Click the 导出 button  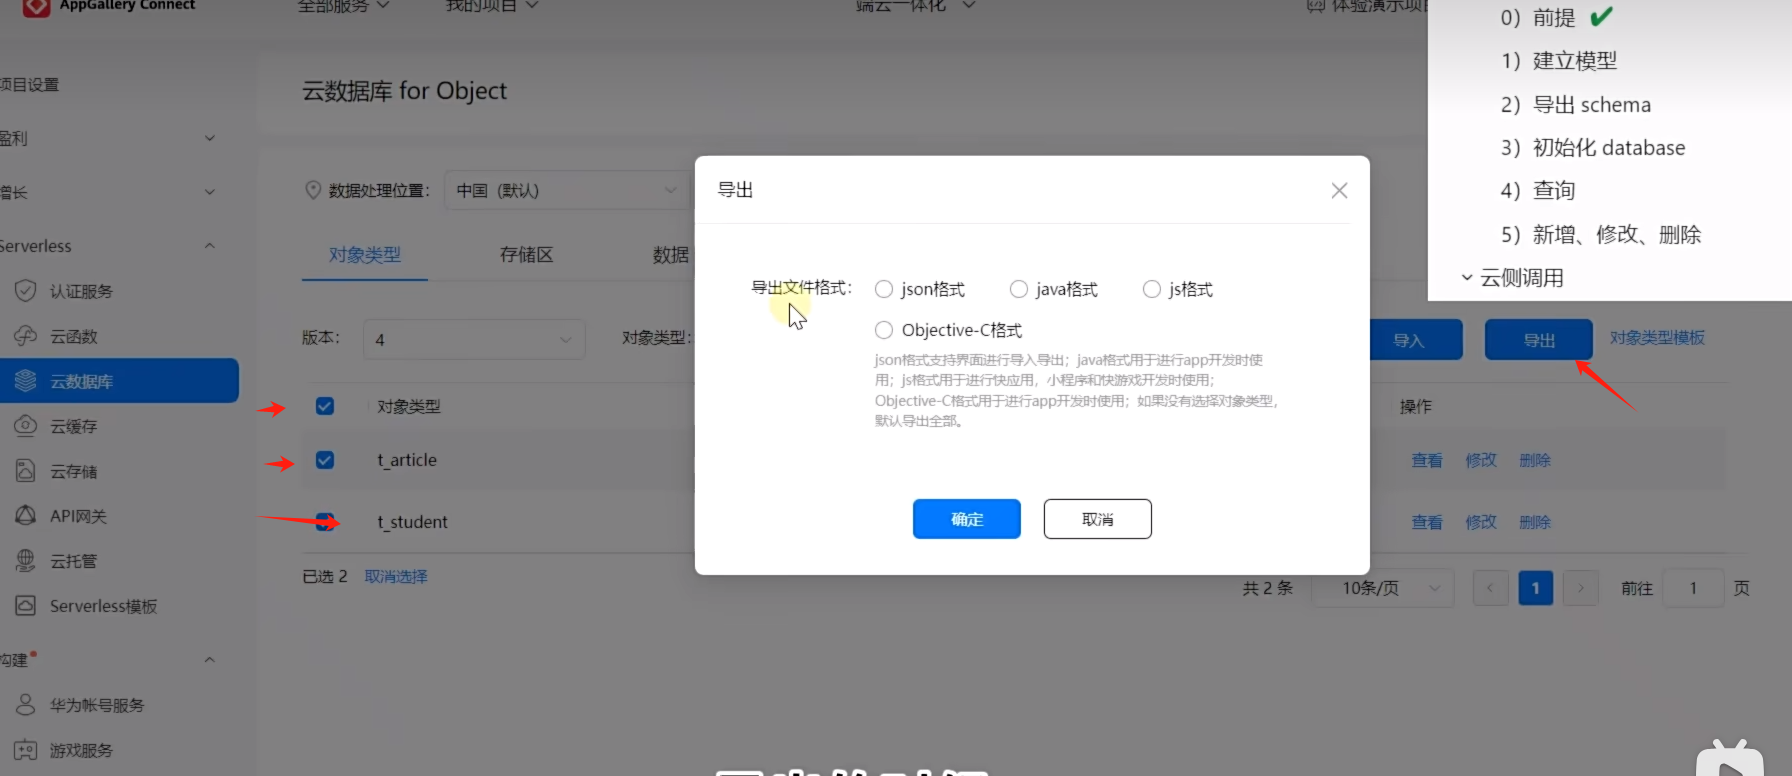pyautogui.click(x=1539, y=340)
